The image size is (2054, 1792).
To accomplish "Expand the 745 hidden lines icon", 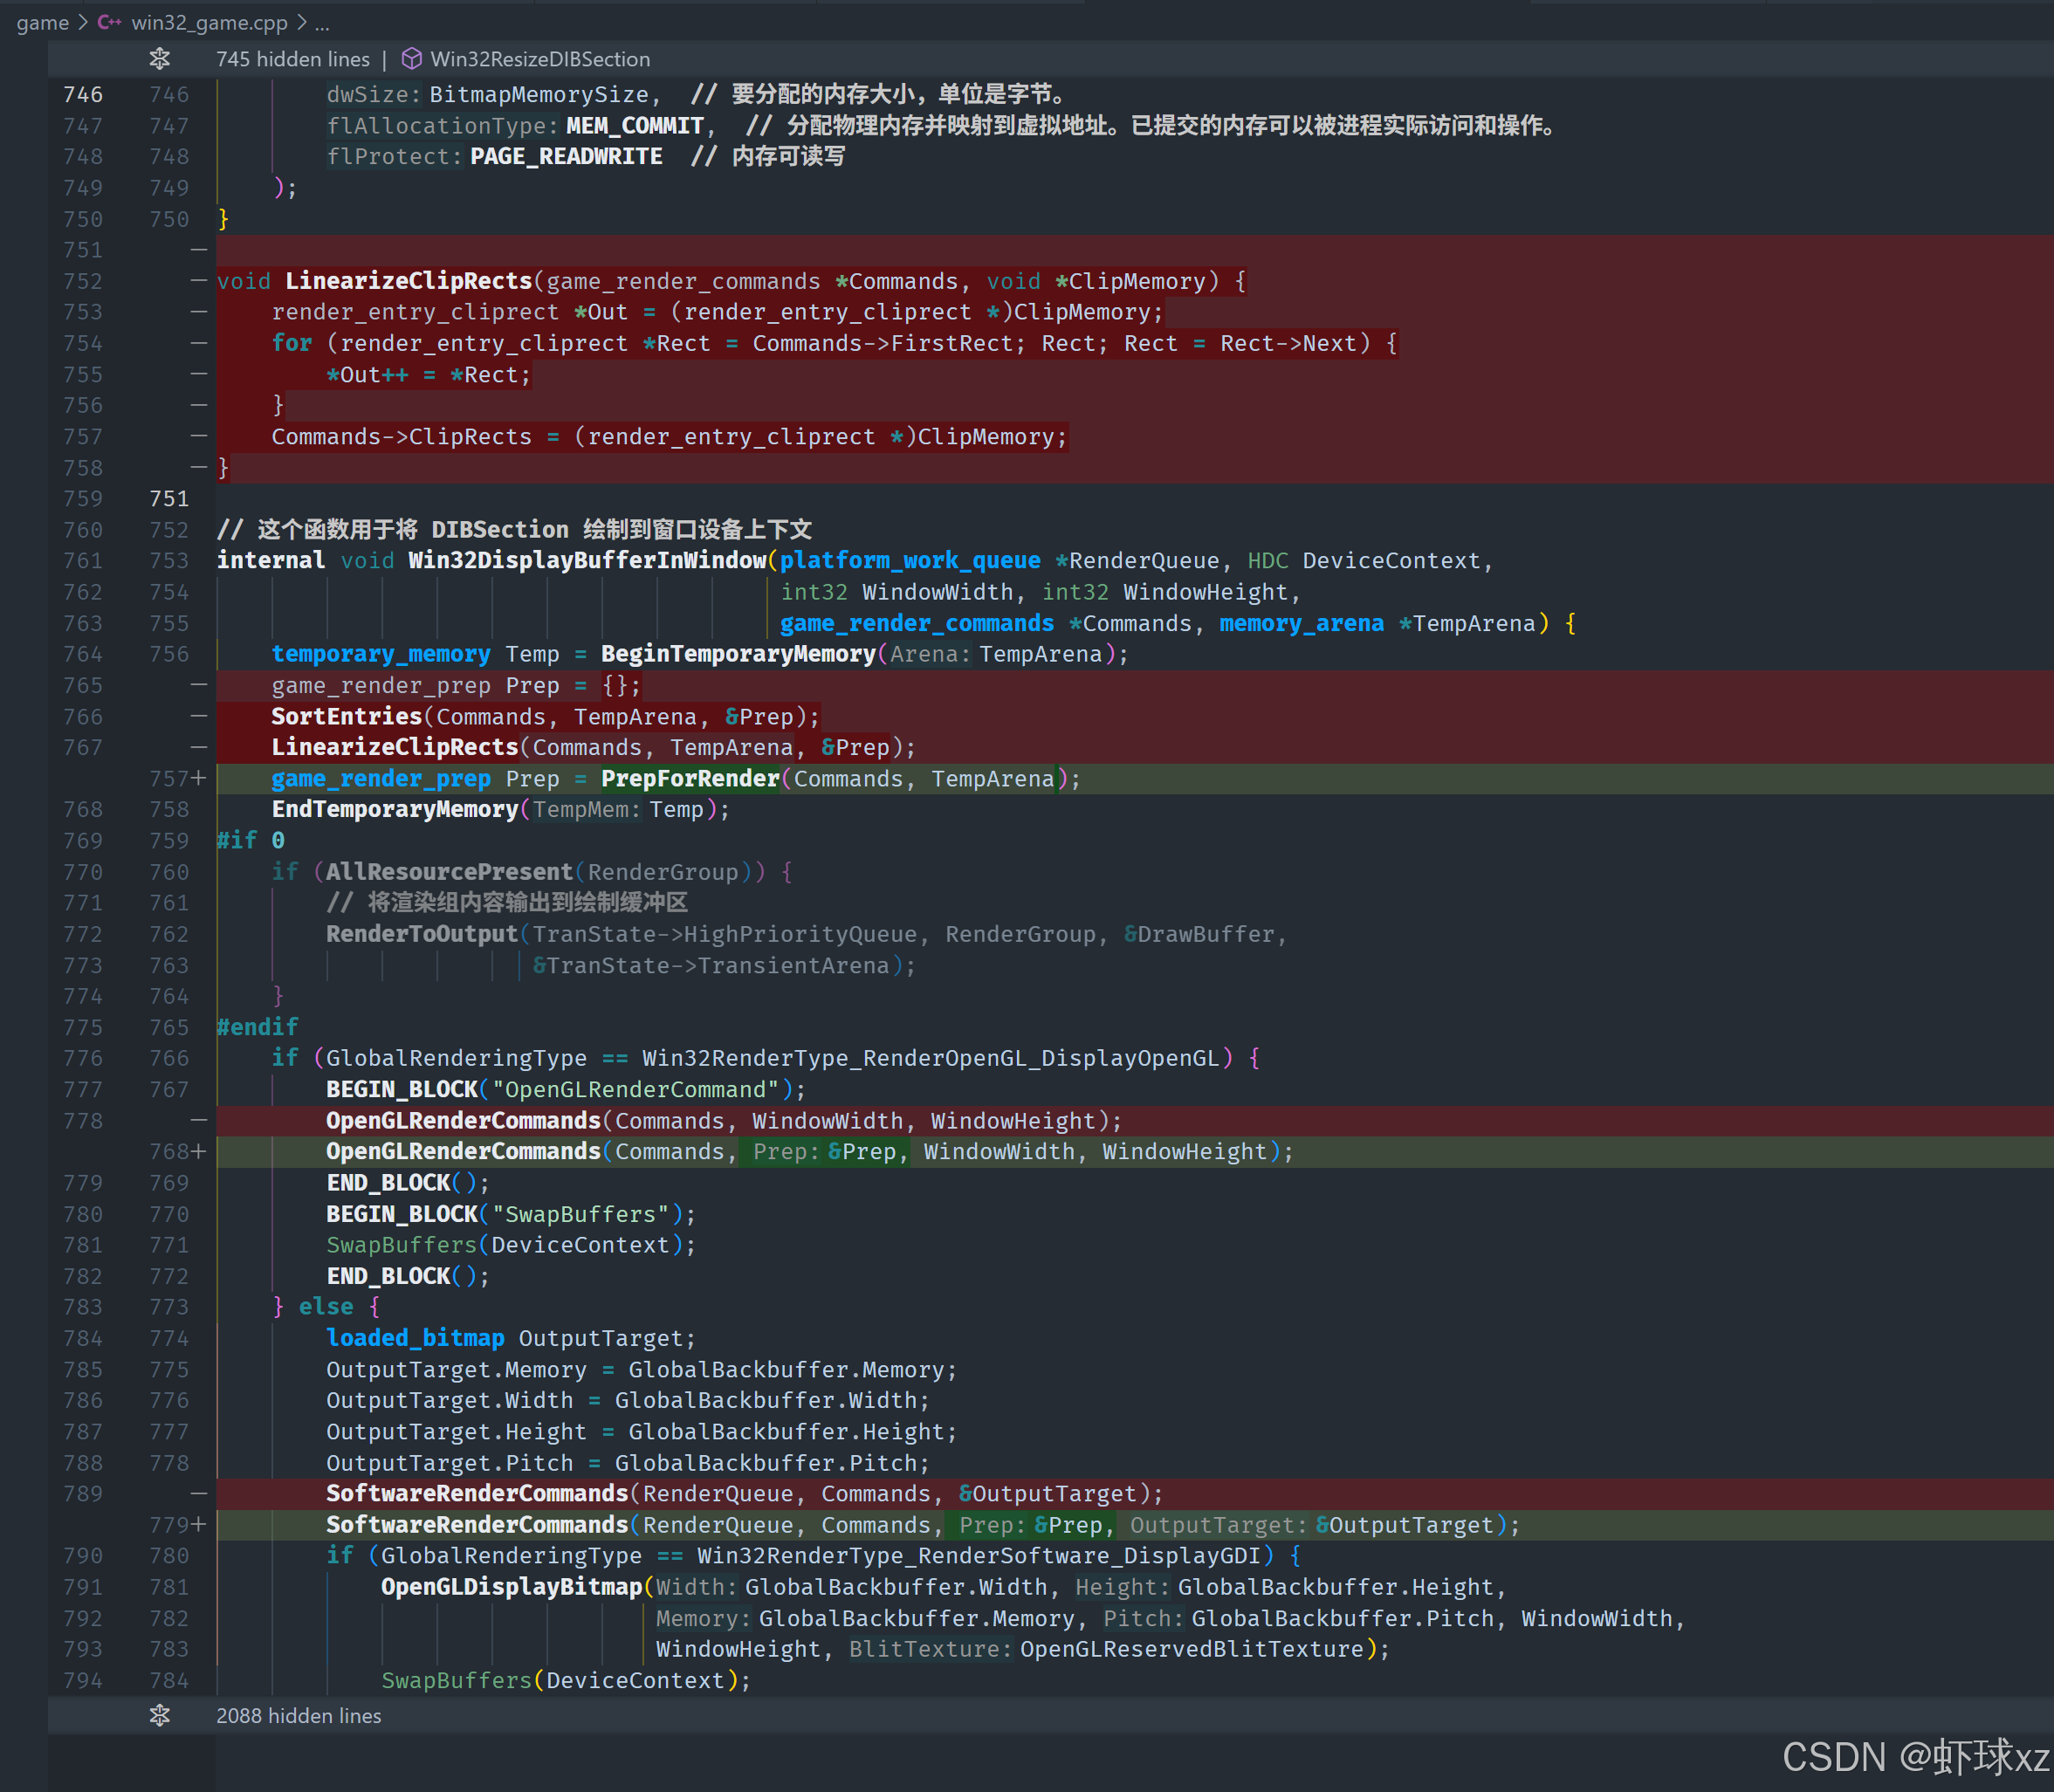I will [160, 59].
